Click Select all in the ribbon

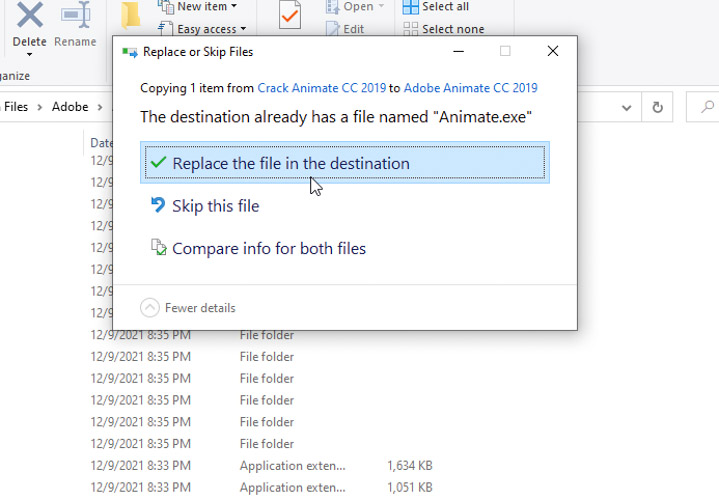[x=436, y=6]
